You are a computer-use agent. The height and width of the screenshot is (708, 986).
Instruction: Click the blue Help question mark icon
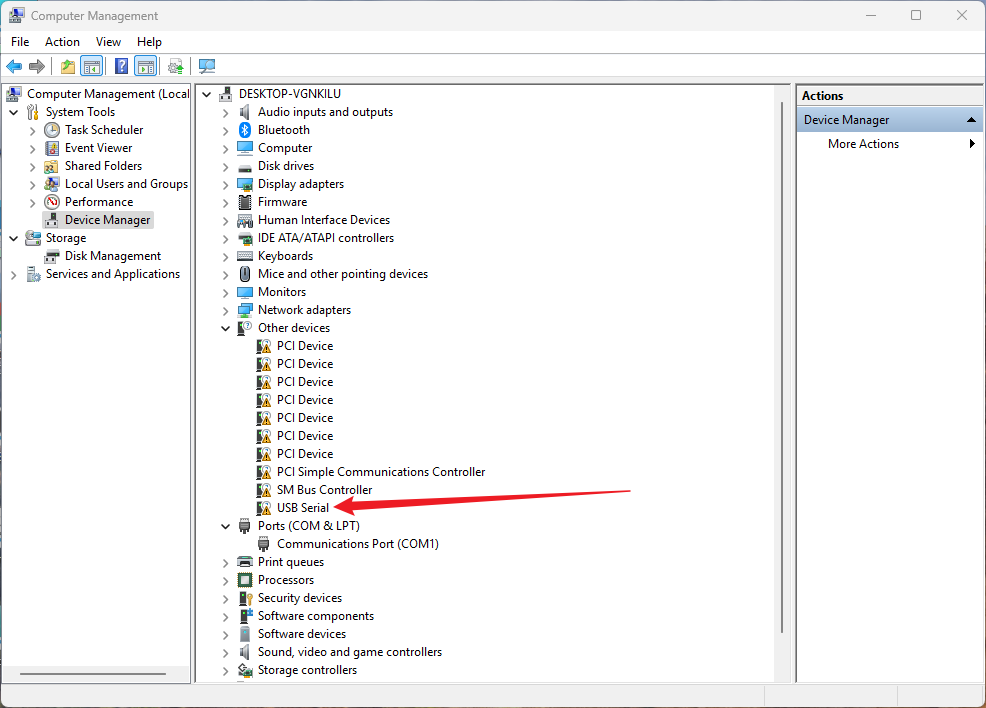click(121, 66)
